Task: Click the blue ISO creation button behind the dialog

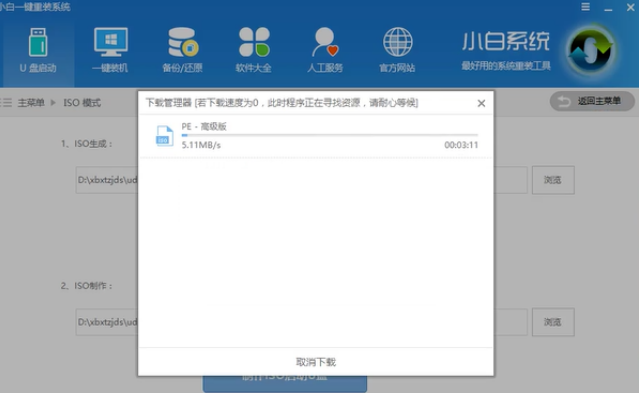Action: (x=285, y=383)
